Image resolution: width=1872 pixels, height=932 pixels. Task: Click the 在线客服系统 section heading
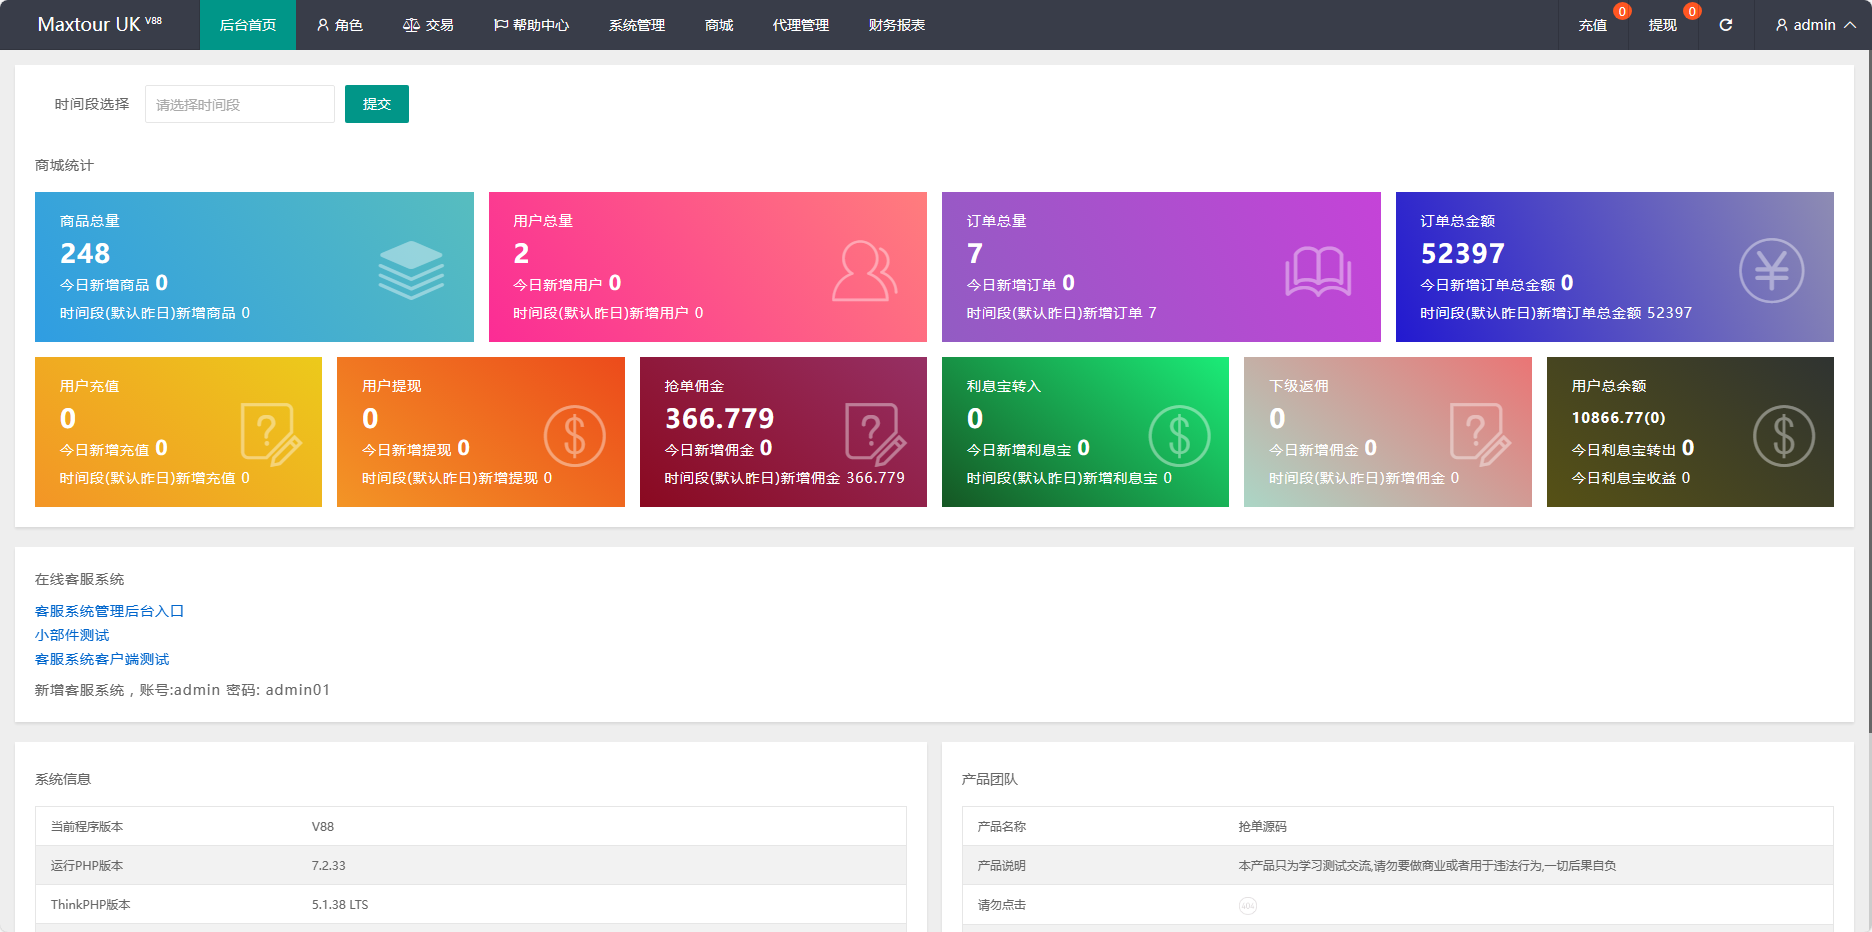(x=79, y=579)
